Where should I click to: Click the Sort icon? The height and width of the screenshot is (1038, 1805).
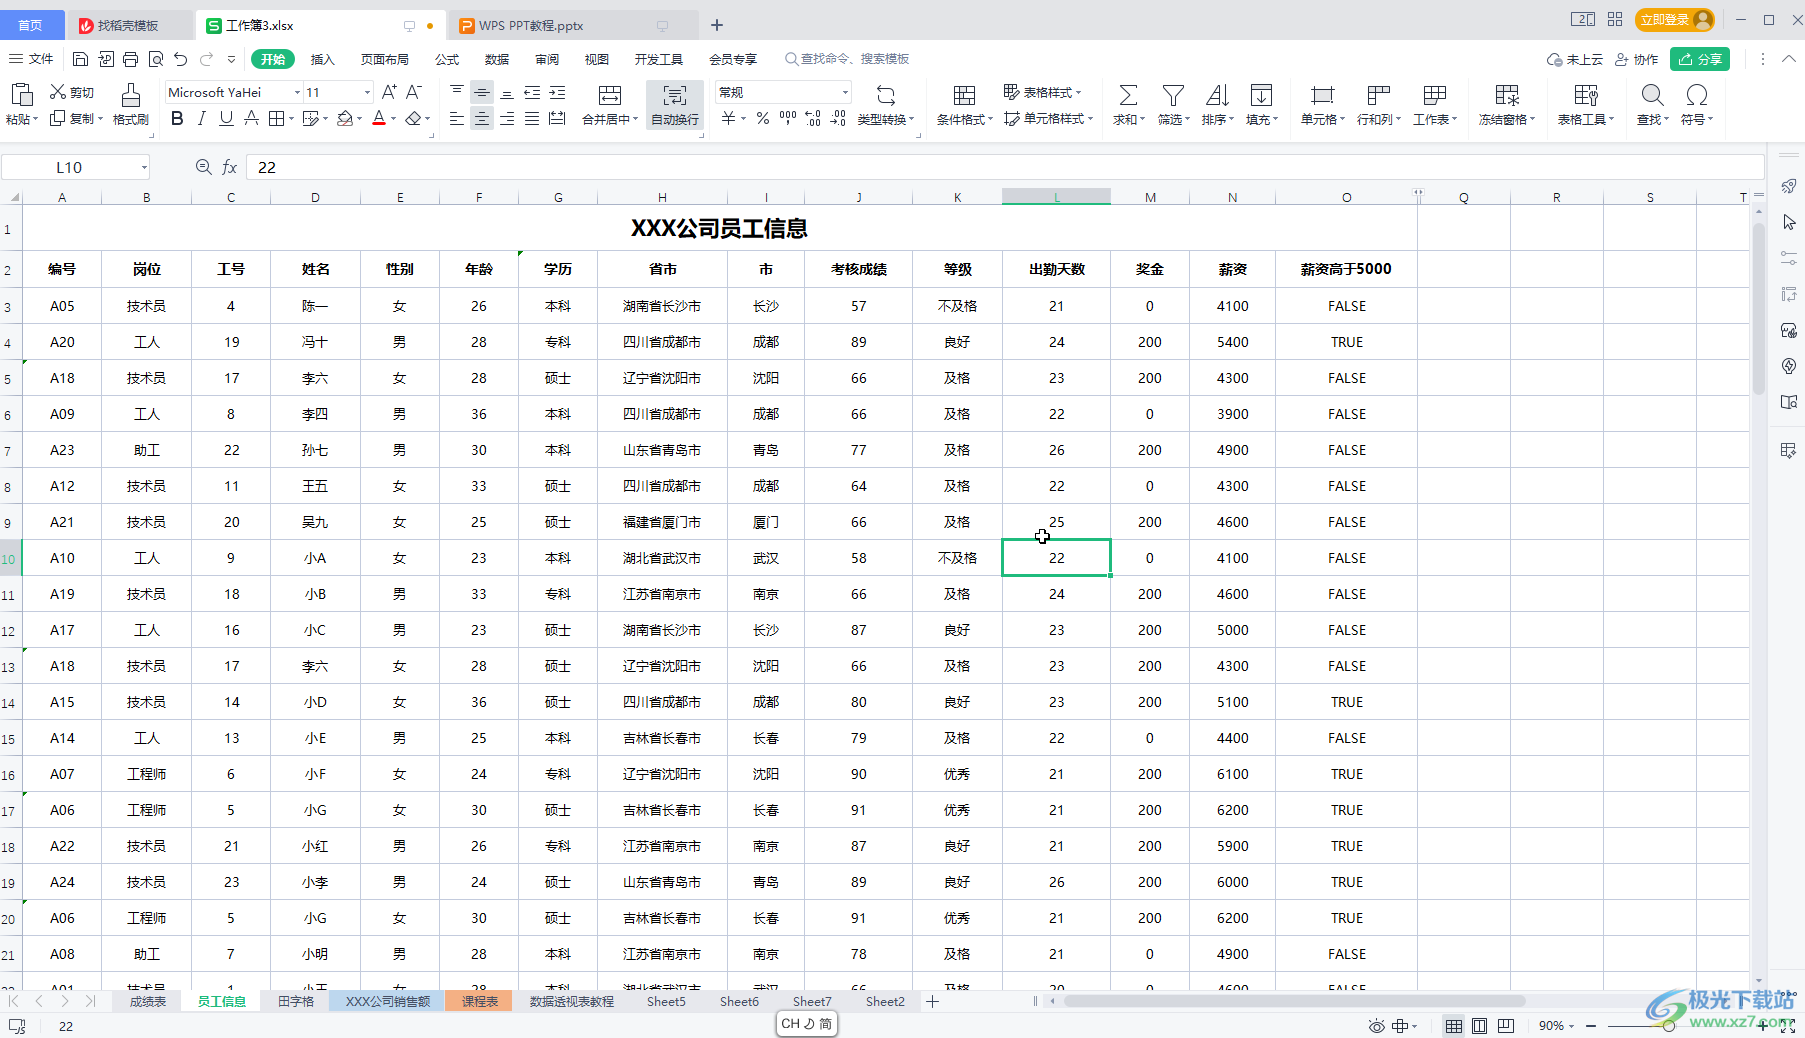point(1217,95)
